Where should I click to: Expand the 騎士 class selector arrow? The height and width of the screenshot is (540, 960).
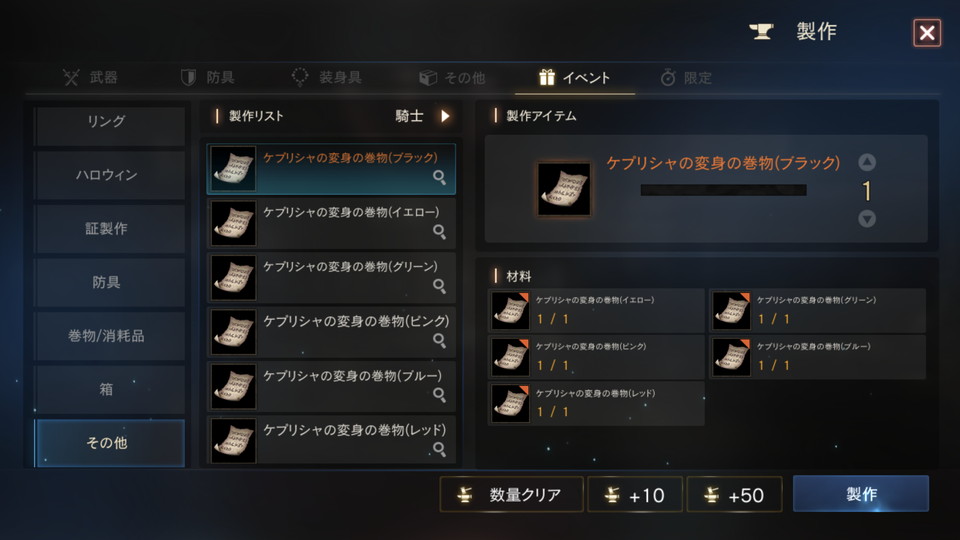tap(446, 116)
